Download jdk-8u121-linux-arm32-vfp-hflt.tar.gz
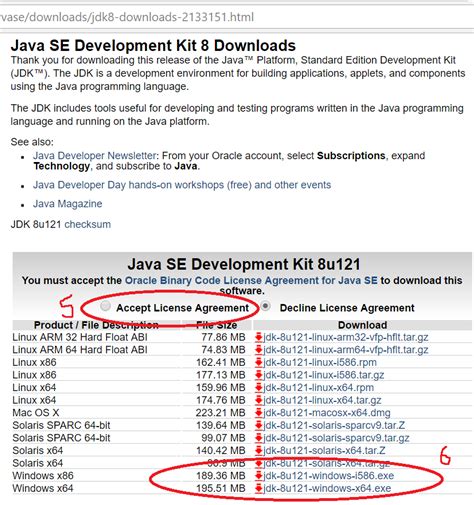Image resolution: width=474 pixels, height=505 pixels. (346, 337)
